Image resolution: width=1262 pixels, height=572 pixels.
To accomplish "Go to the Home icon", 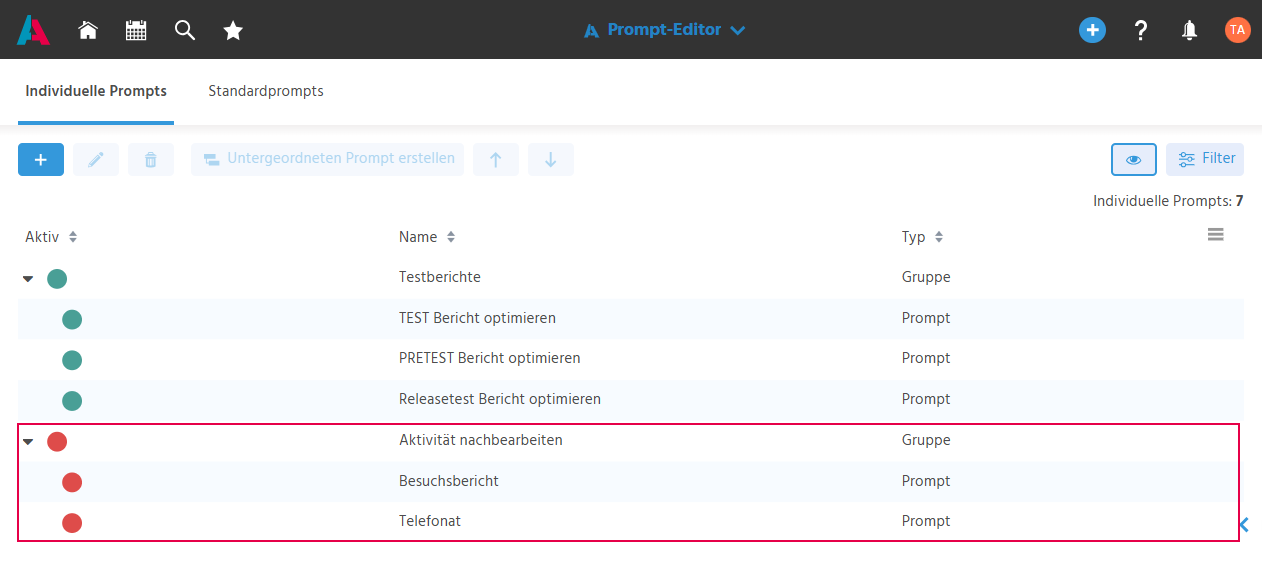I will coord(88,30).
